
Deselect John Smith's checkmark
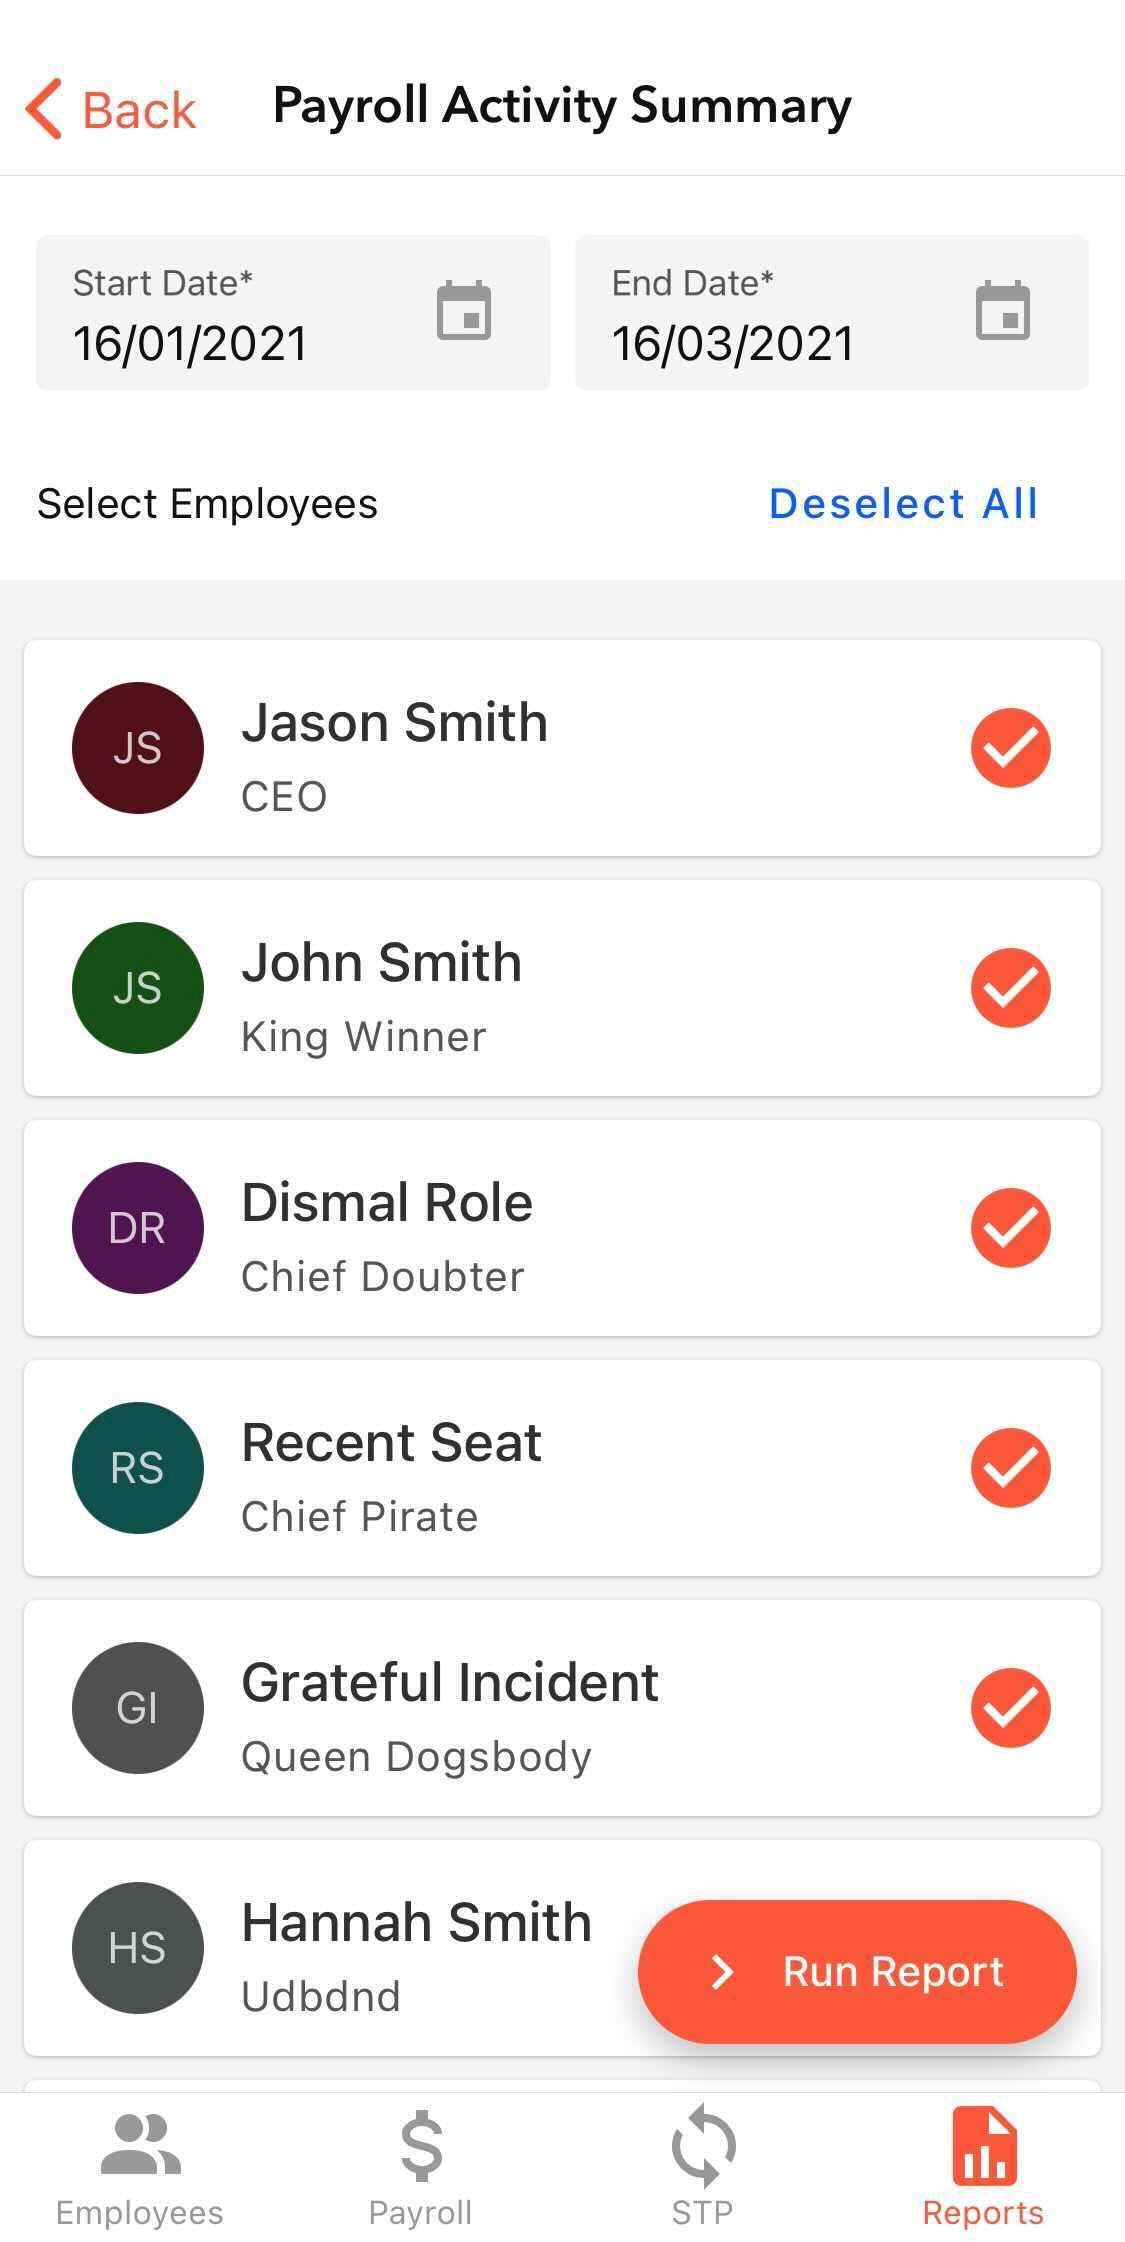coord(1010,988)
